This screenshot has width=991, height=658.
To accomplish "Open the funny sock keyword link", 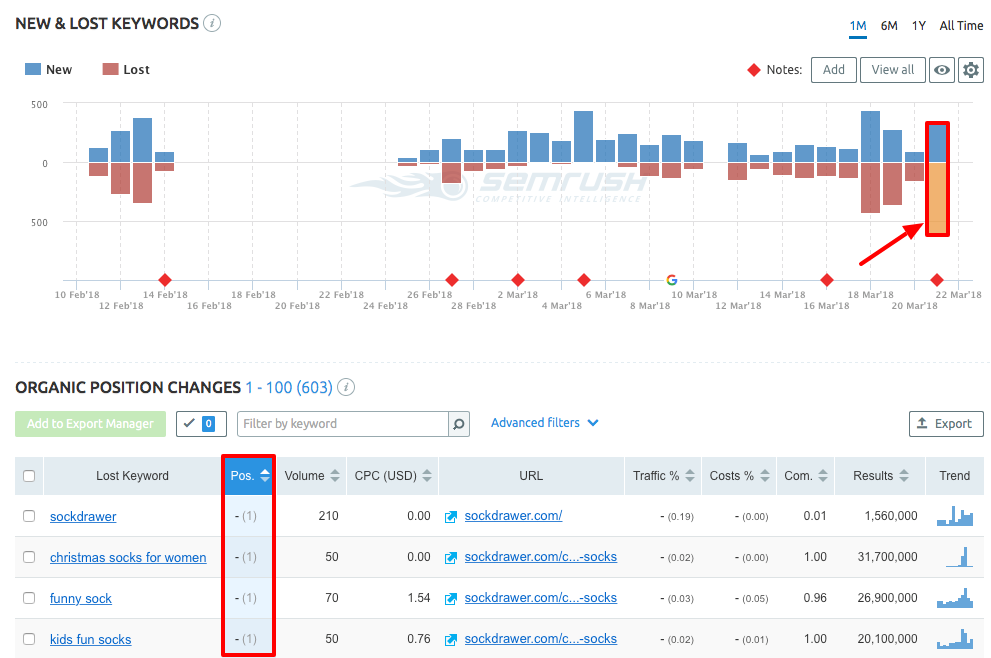I will 81,599.
